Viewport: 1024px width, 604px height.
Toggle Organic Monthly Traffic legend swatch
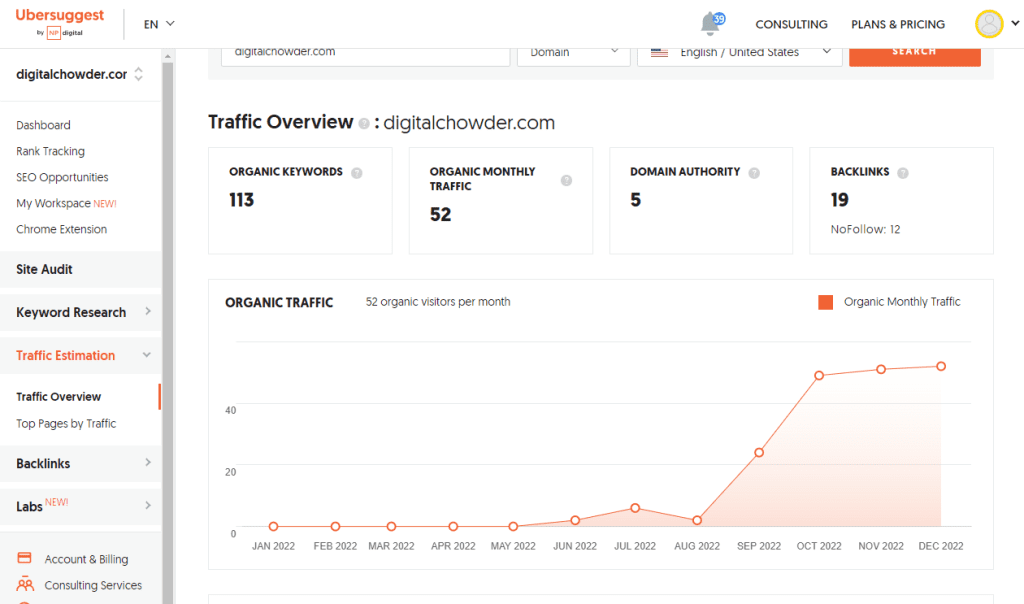[x=825, y=302]
